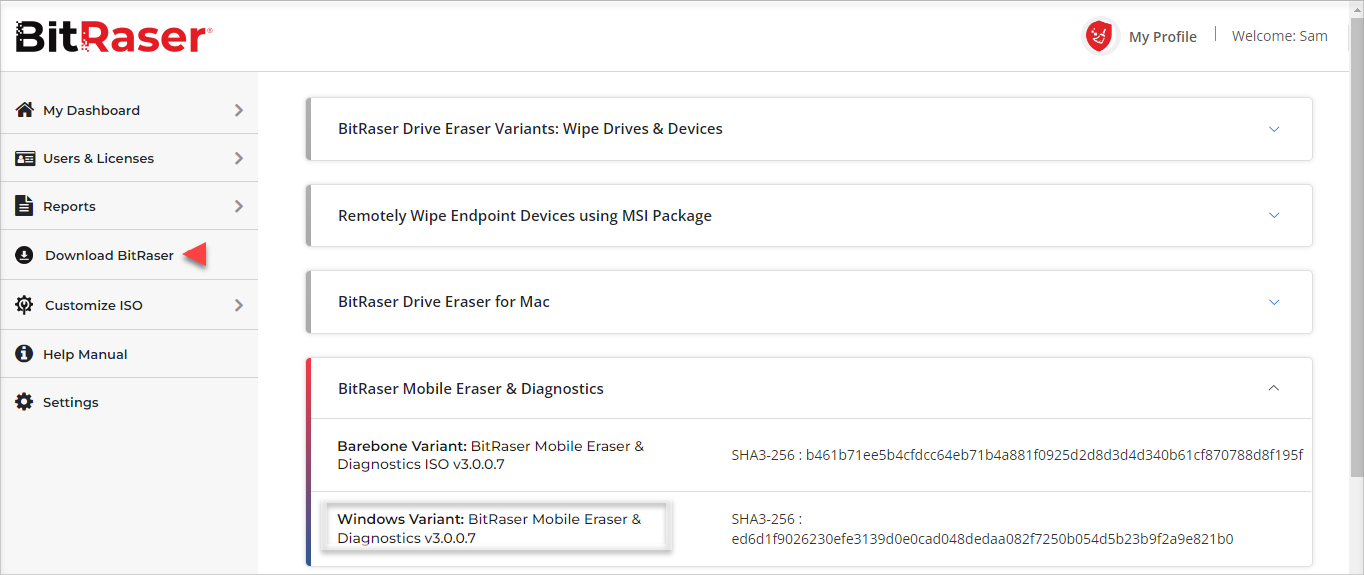Expand Remotely Wipe Endpoint Devices chevron
Viewport: 1364px width, 575px height.
point(1274,215)
